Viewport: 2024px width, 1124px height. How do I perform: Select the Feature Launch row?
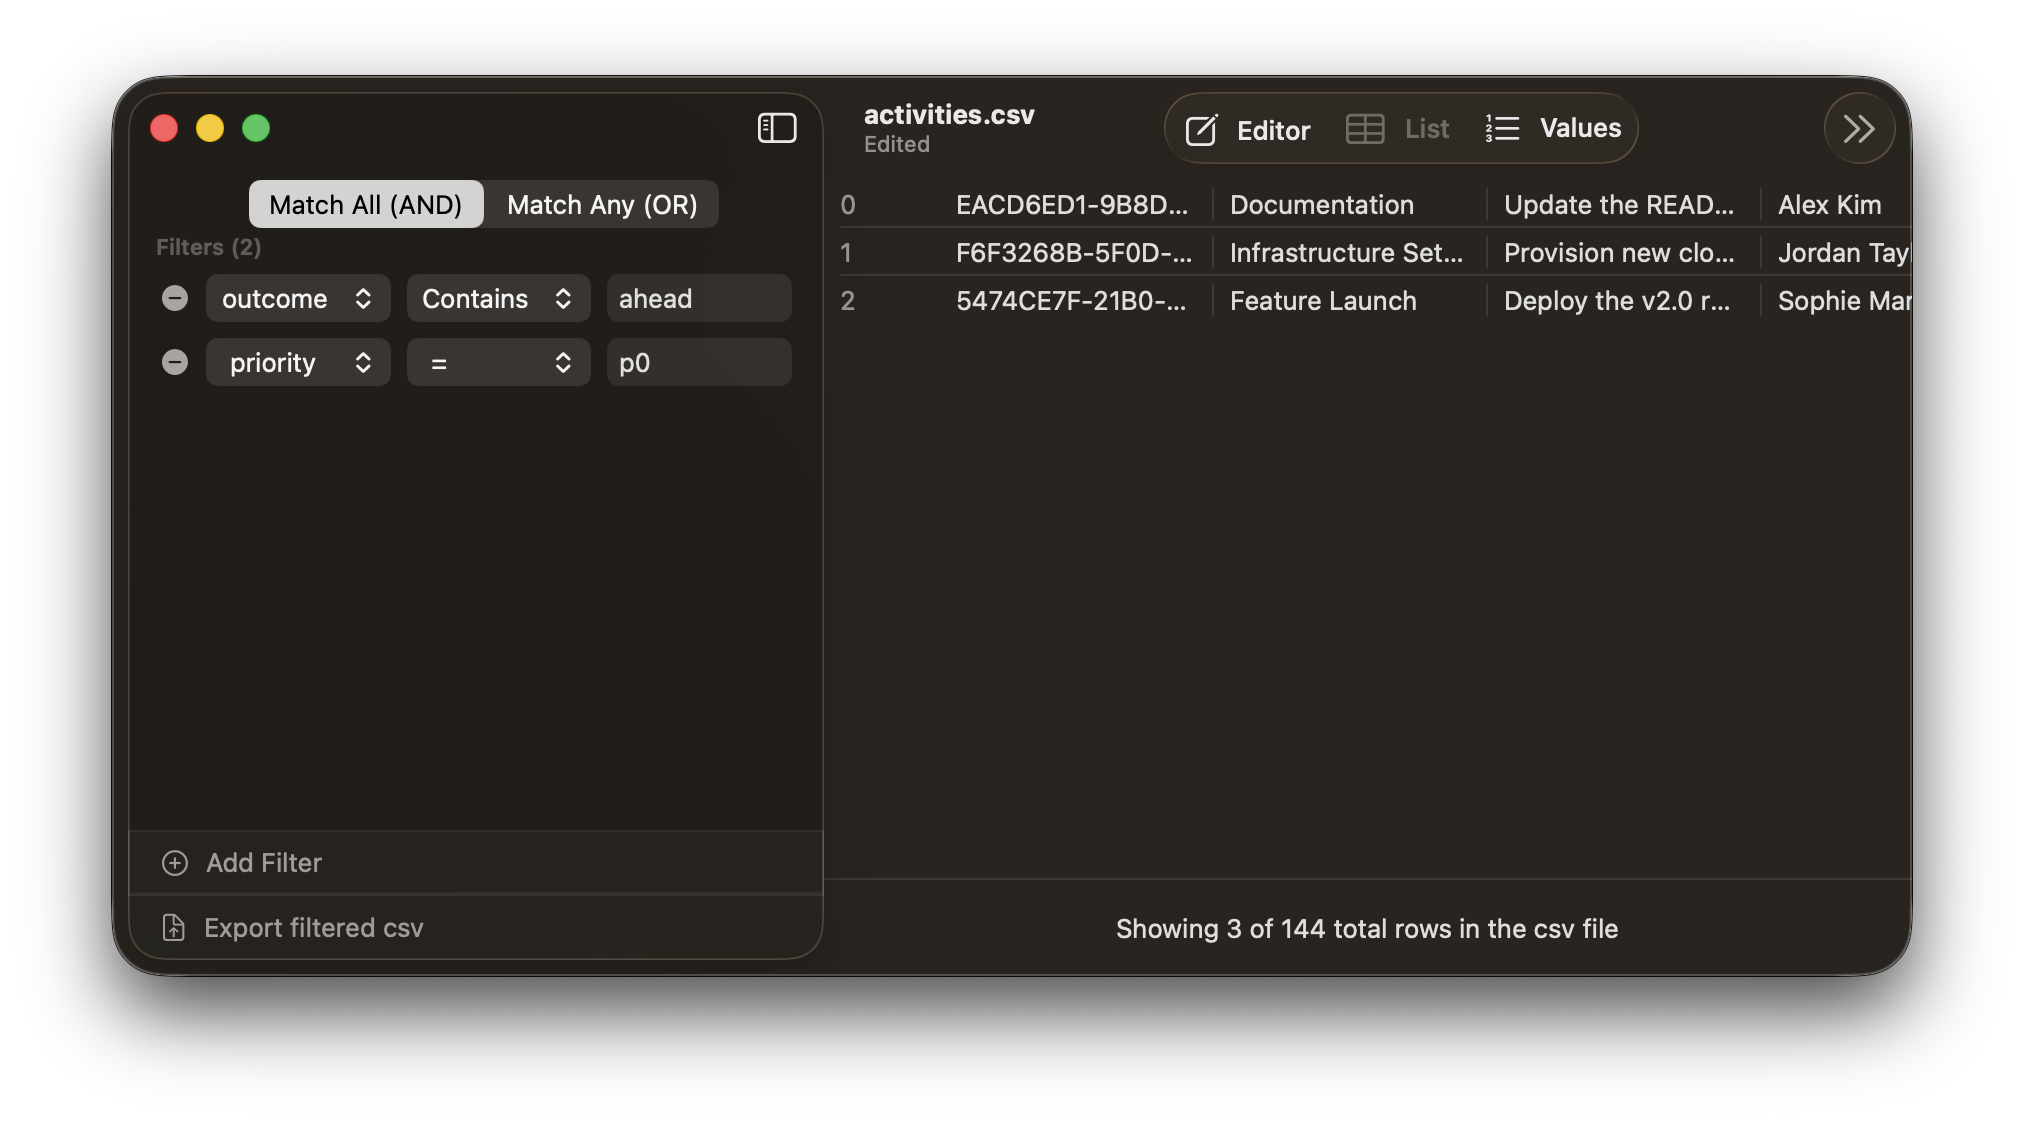(1323, 300)
